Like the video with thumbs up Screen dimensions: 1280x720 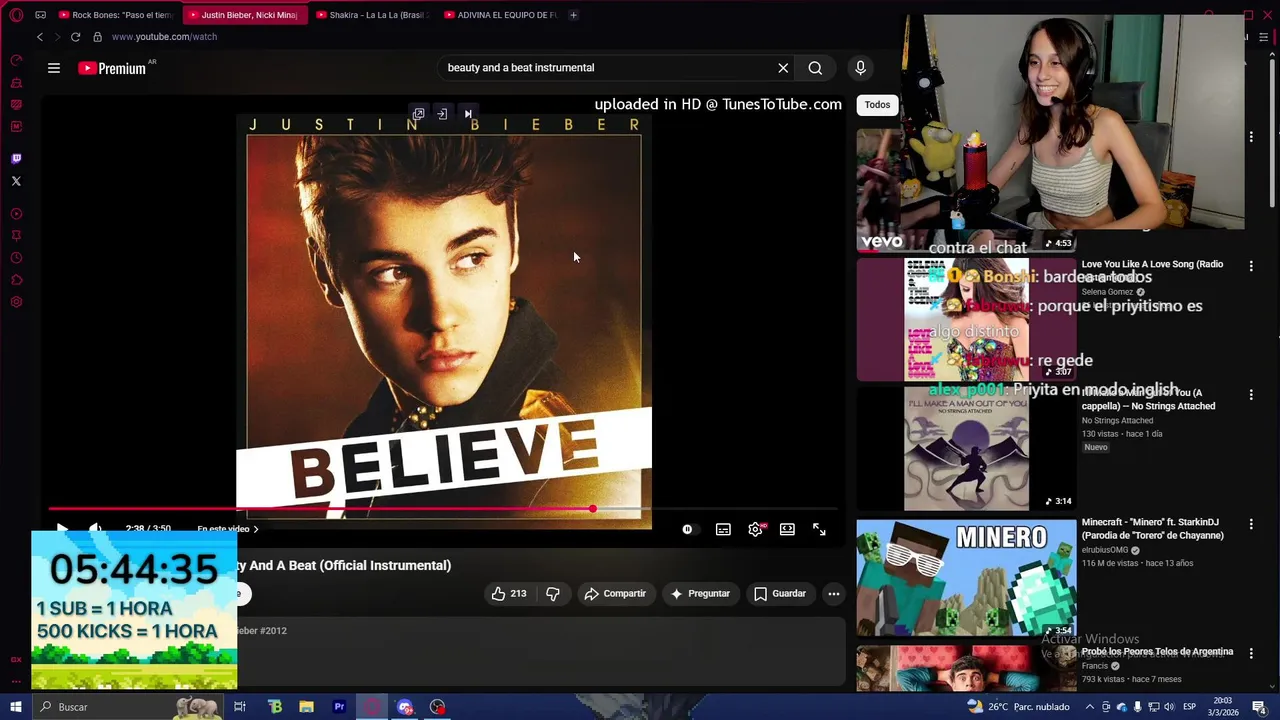tap(509, 594)
